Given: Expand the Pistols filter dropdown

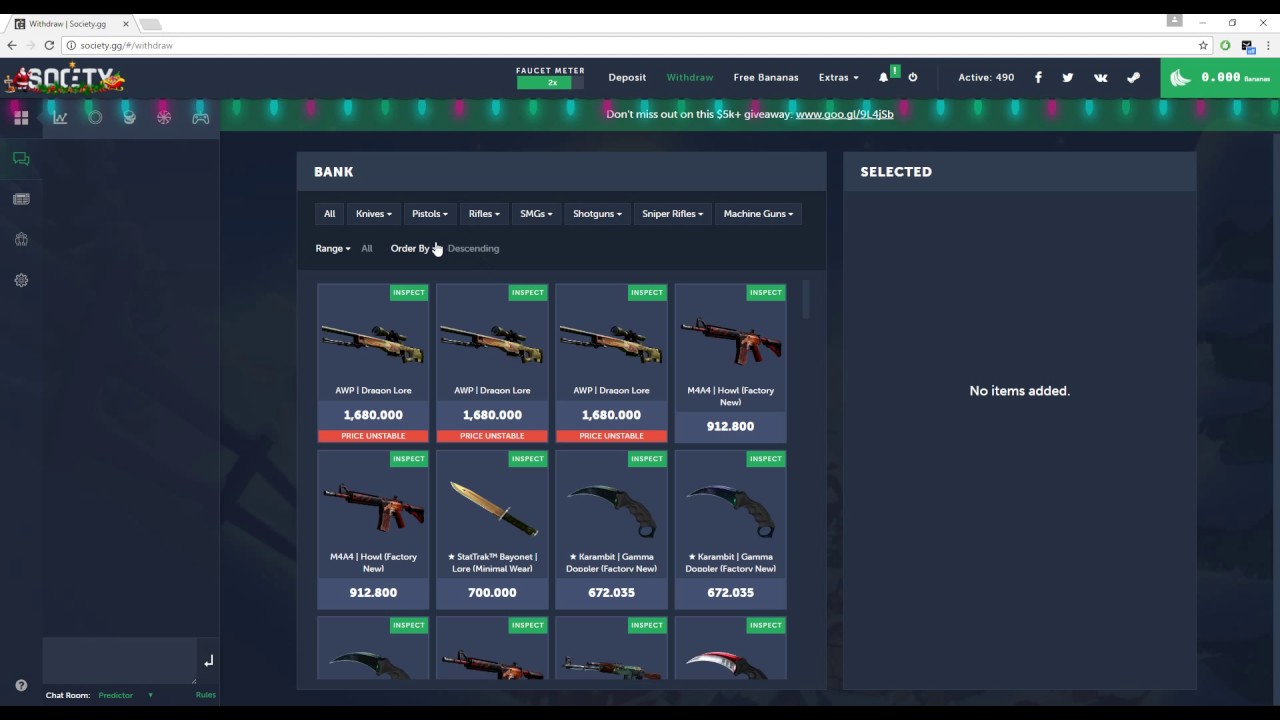Looking at the screenshot, I should click(430, 214).
